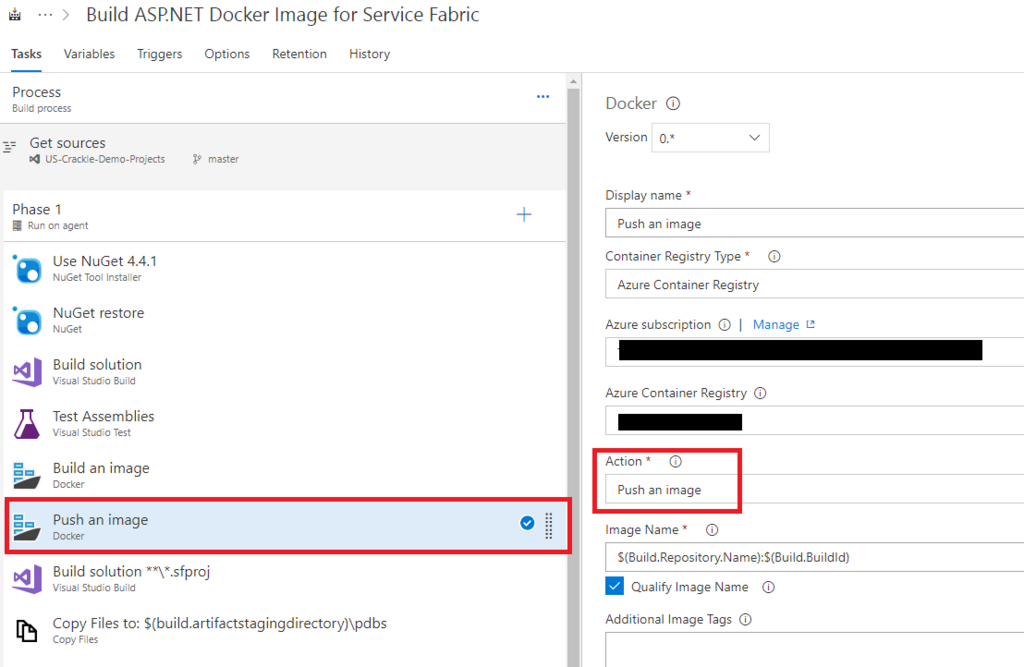Add a task to Phase 1
Screen dimensions: 1024x667
(524, 214)
